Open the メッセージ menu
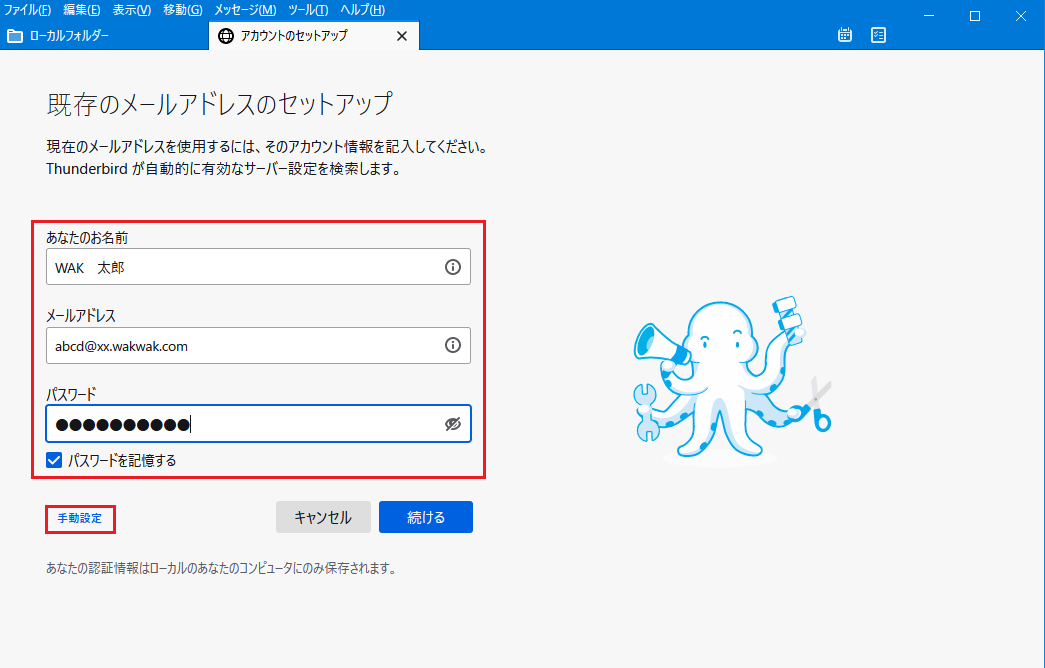The width and height of the screenshot is (1045, 668). point(245,10)
